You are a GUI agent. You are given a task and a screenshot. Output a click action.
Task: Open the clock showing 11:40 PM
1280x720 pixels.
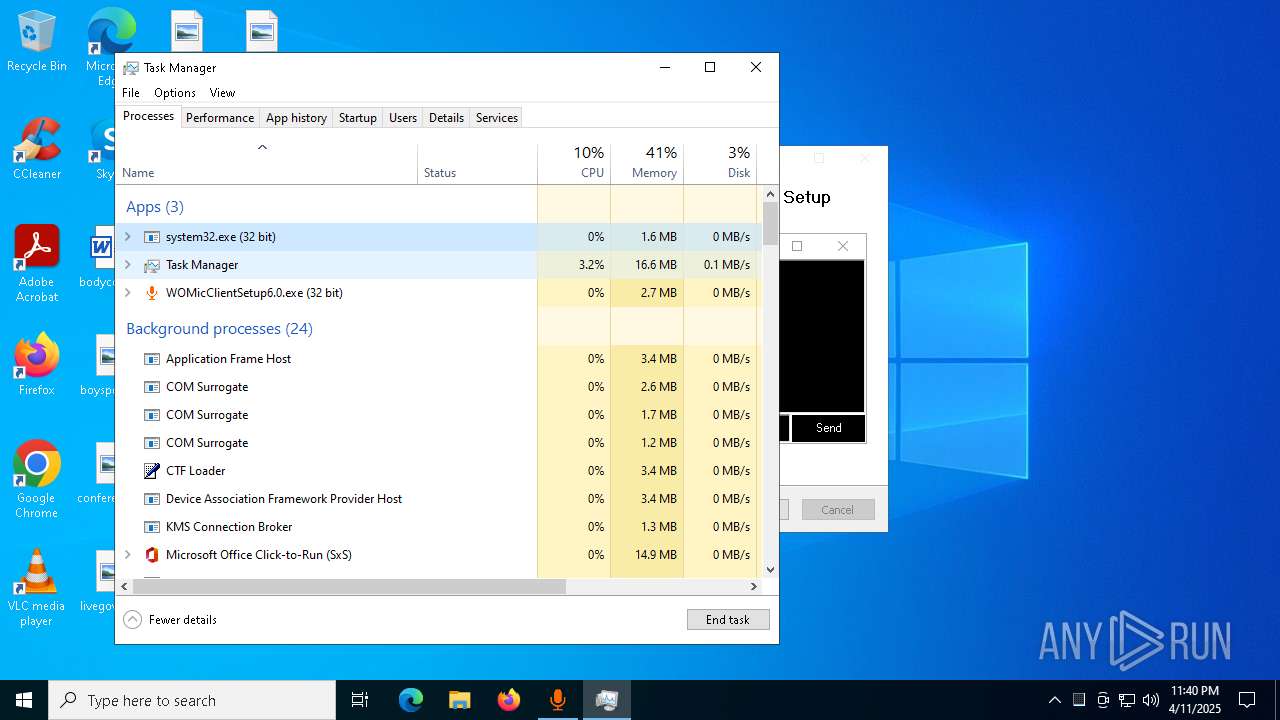pyautogui.click(x=1194, y=700)
